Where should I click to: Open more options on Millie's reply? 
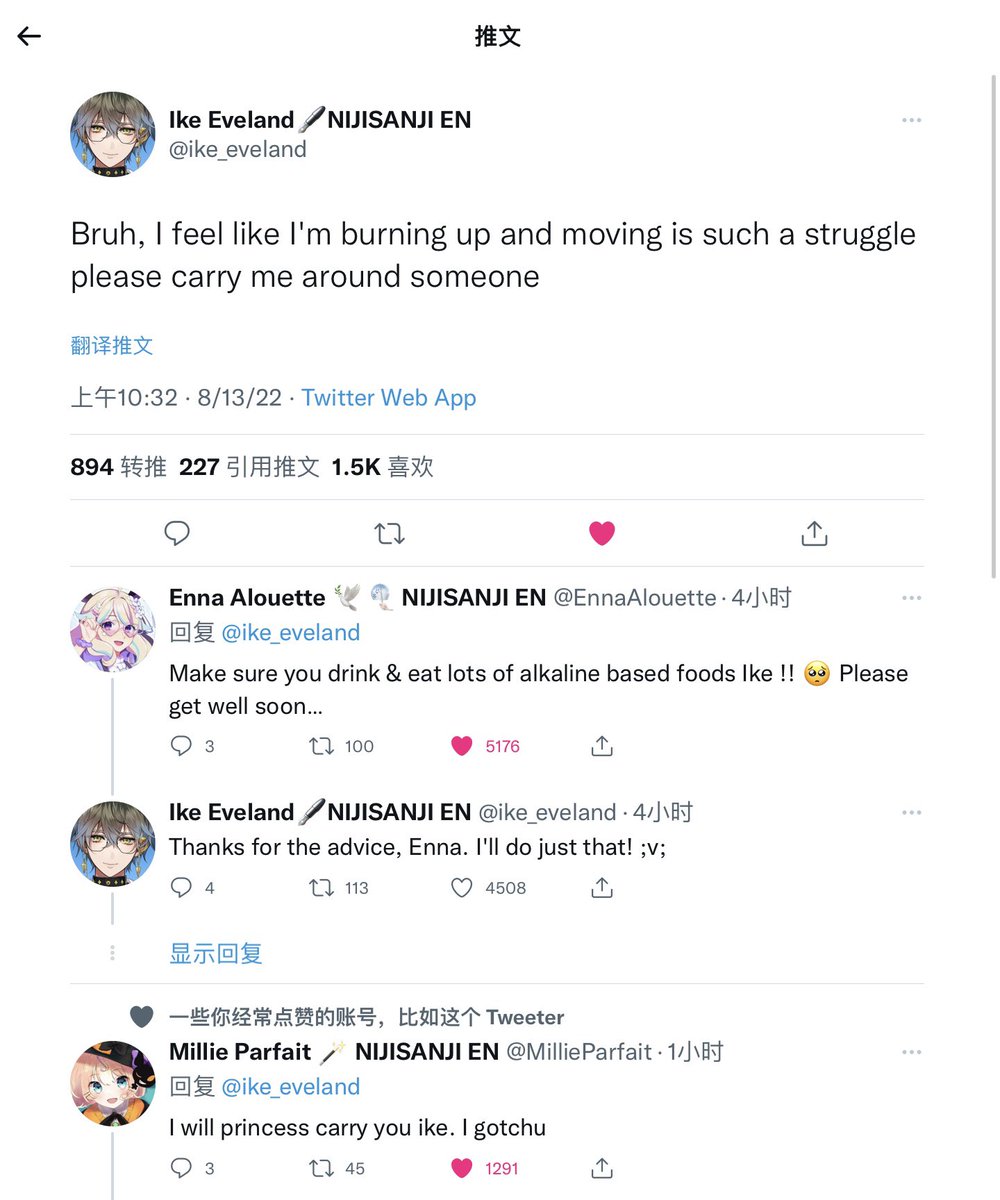click(911, 1052)
